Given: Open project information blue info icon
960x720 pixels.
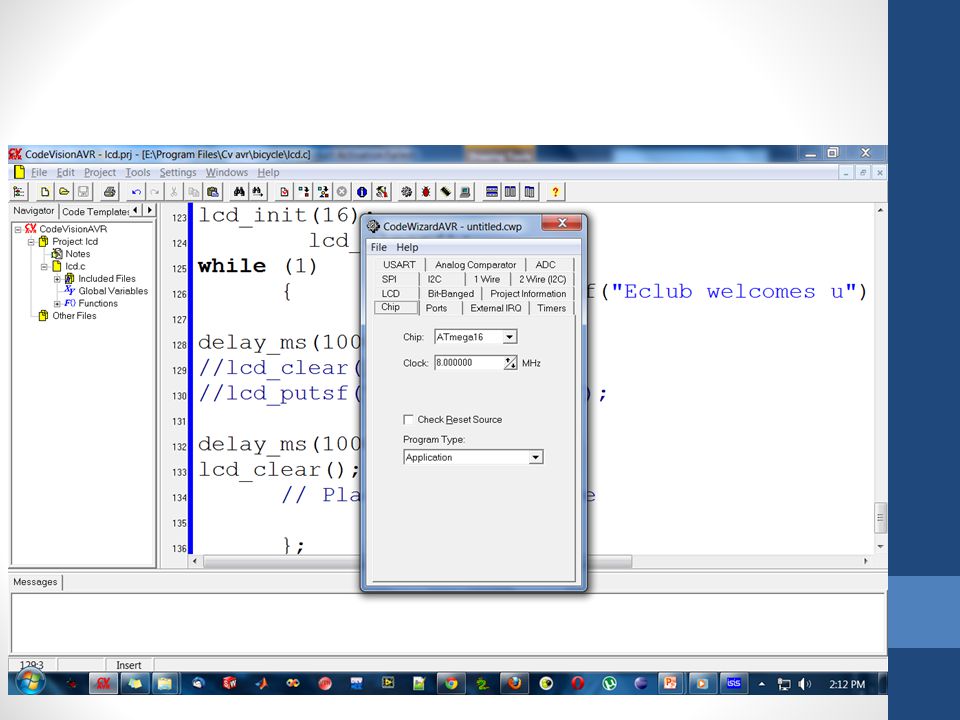Looking at the screenshot, I should (x=362, y=192).
